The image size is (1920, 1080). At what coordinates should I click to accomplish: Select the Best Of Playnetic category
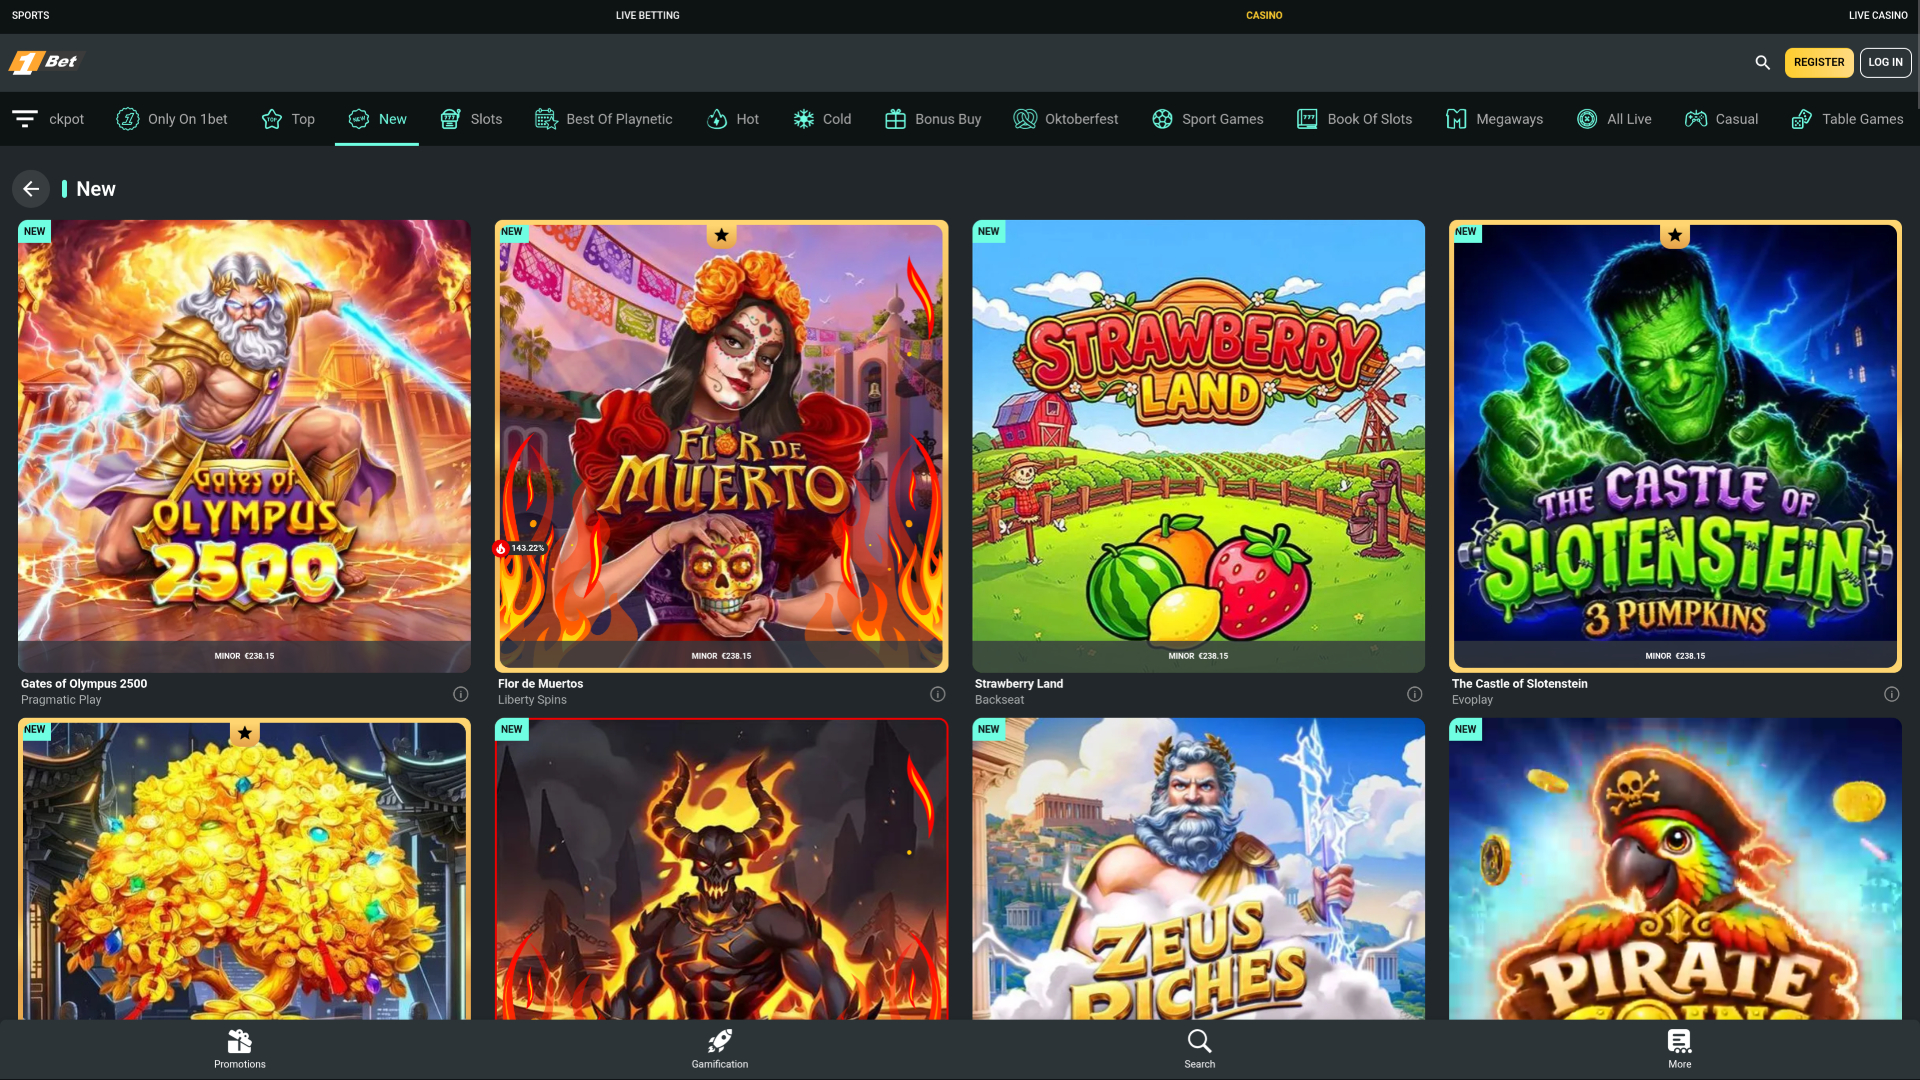click(x=603, y=119)
